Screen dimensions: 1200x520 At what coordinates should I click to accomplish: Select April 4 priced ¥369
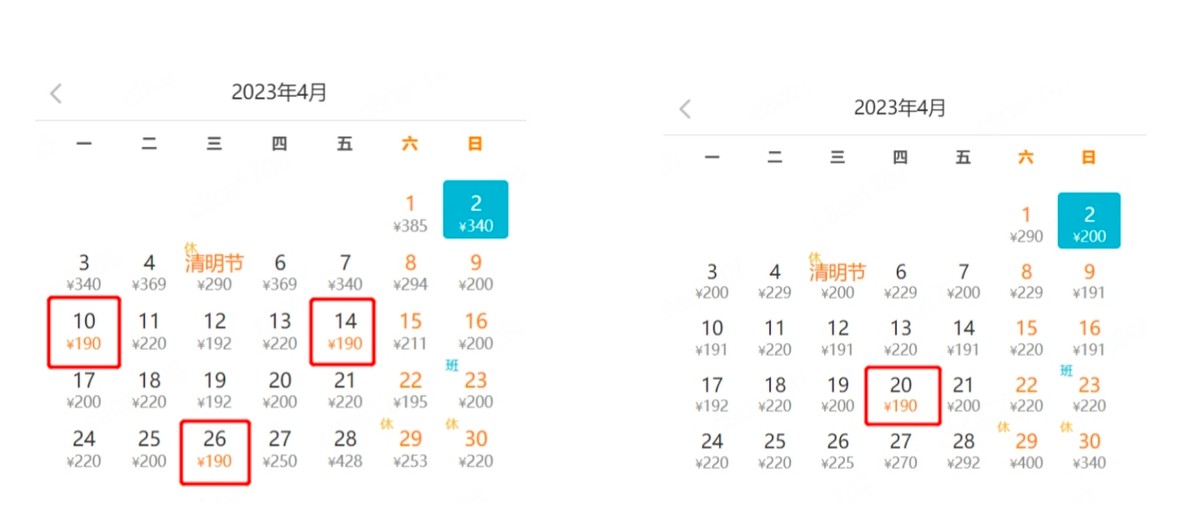(x=149, y=273)
